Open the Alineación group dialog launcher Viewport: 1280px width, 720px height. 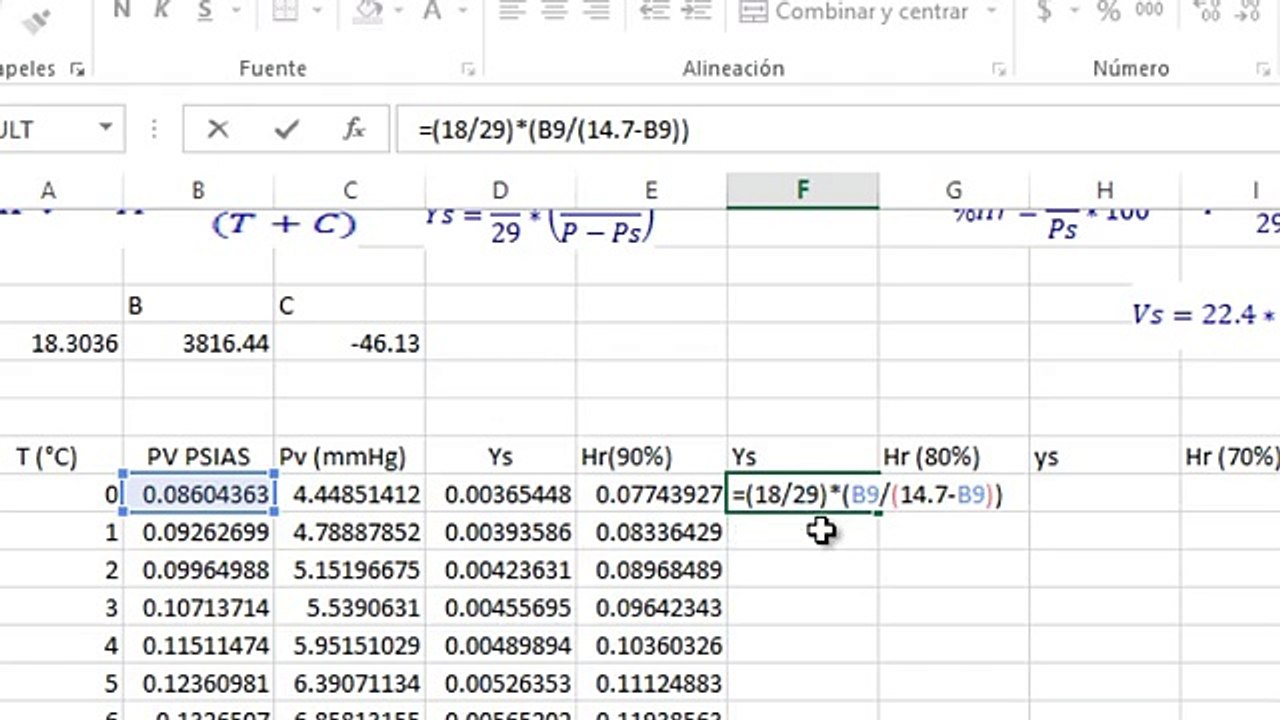(x=998, y=69)
